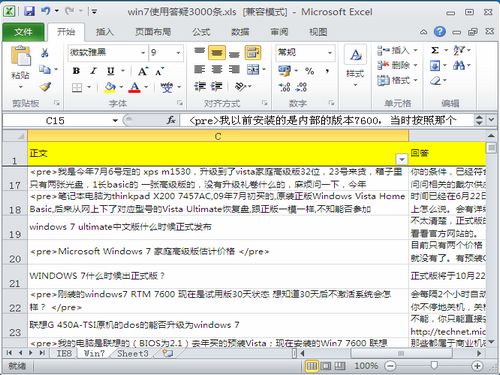Open font group dialog launcher
Screen dimensions: 500x375
click(x=180, y=103)
